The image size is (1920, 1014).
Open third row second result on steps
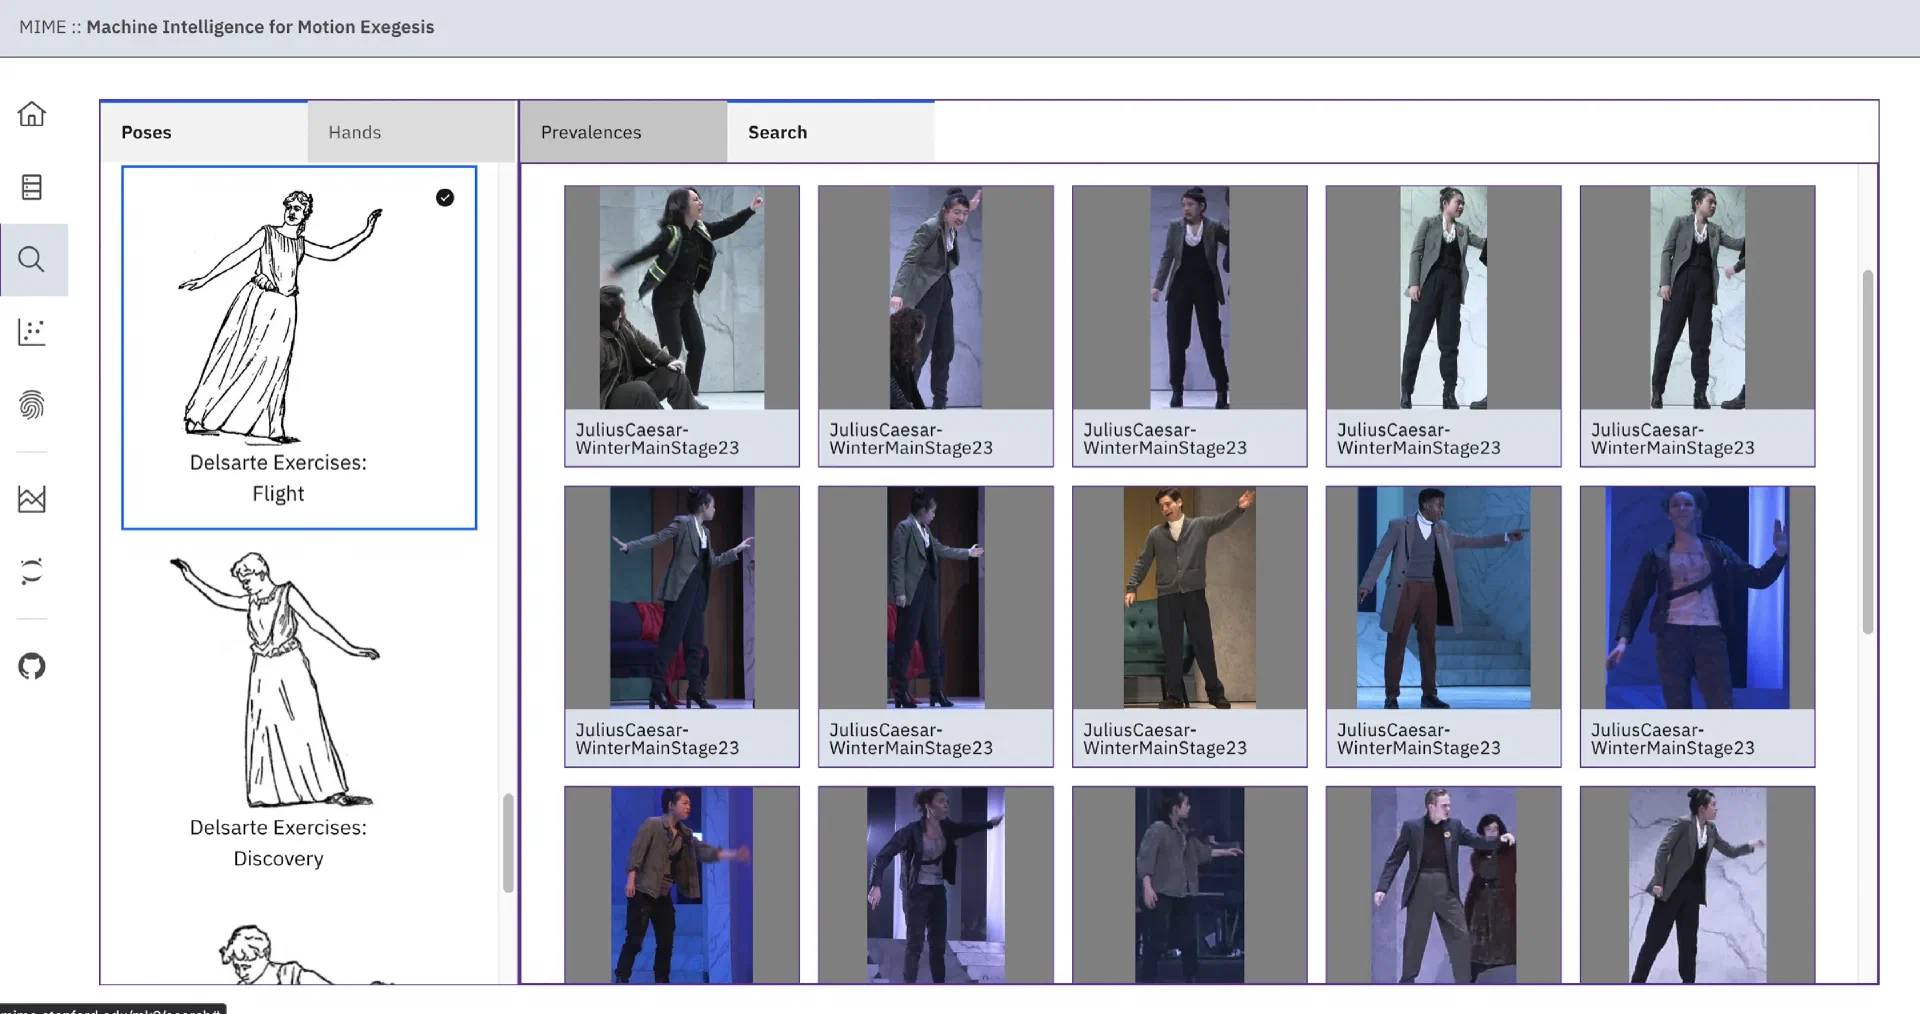pyautogui.click(x=936, y=885)
